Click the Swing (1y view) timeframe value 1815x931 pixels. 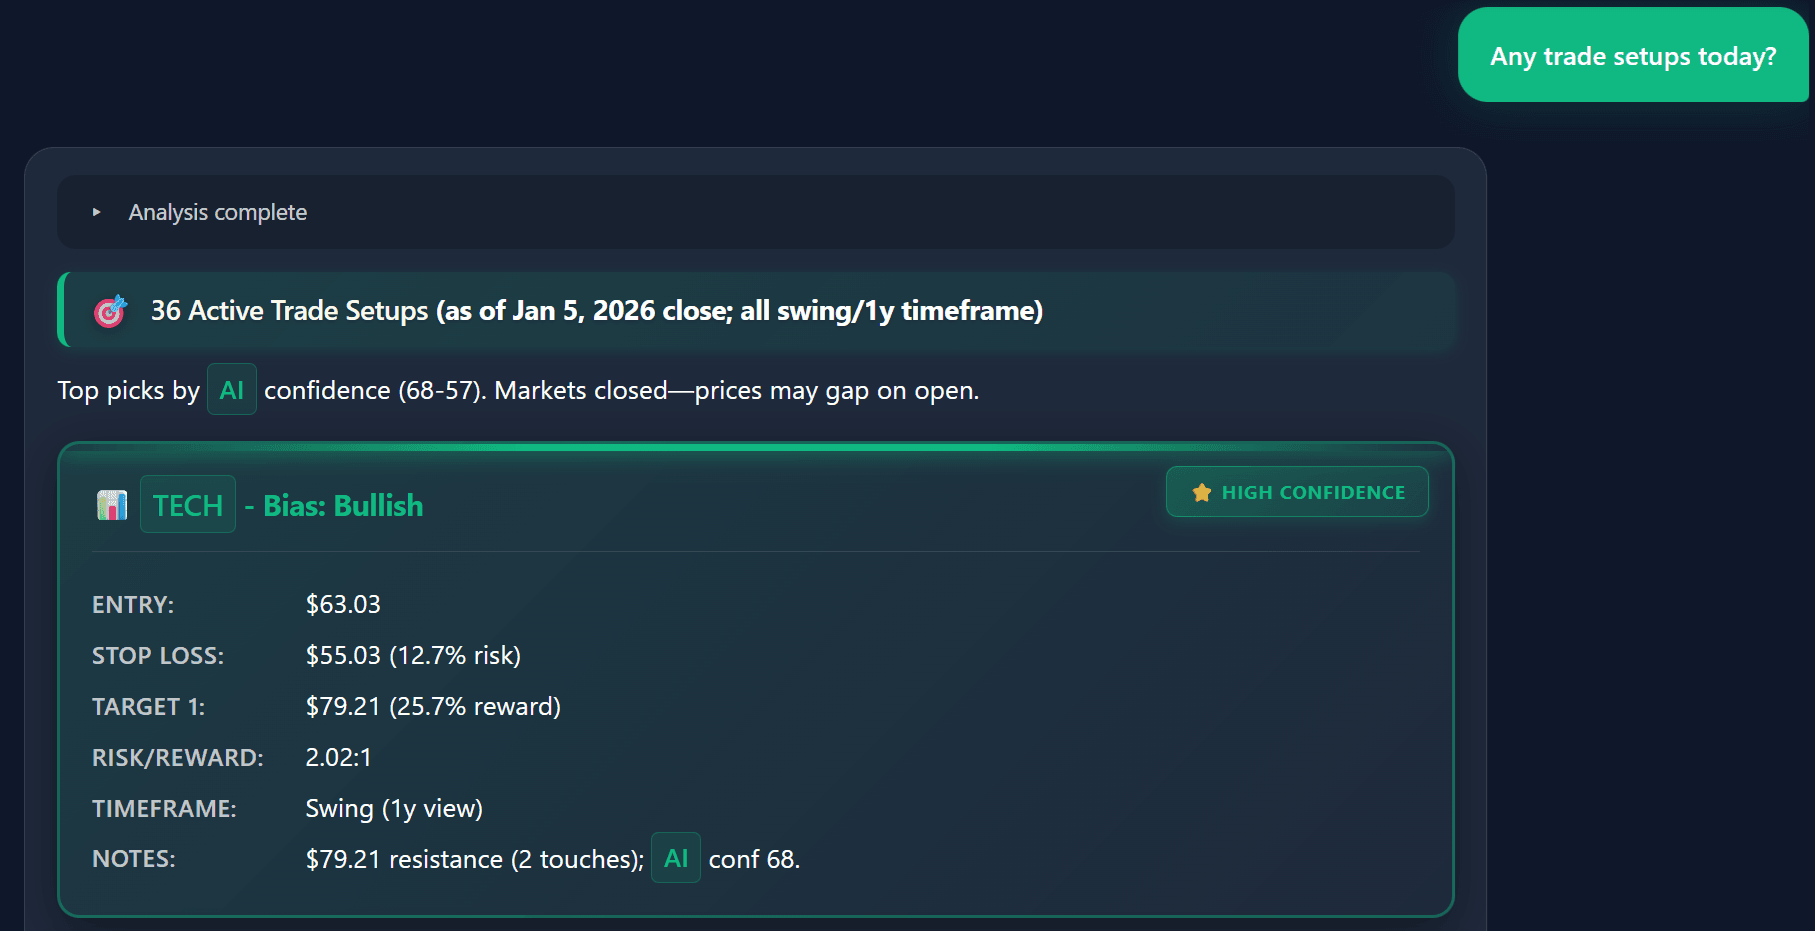pos(394,808)
